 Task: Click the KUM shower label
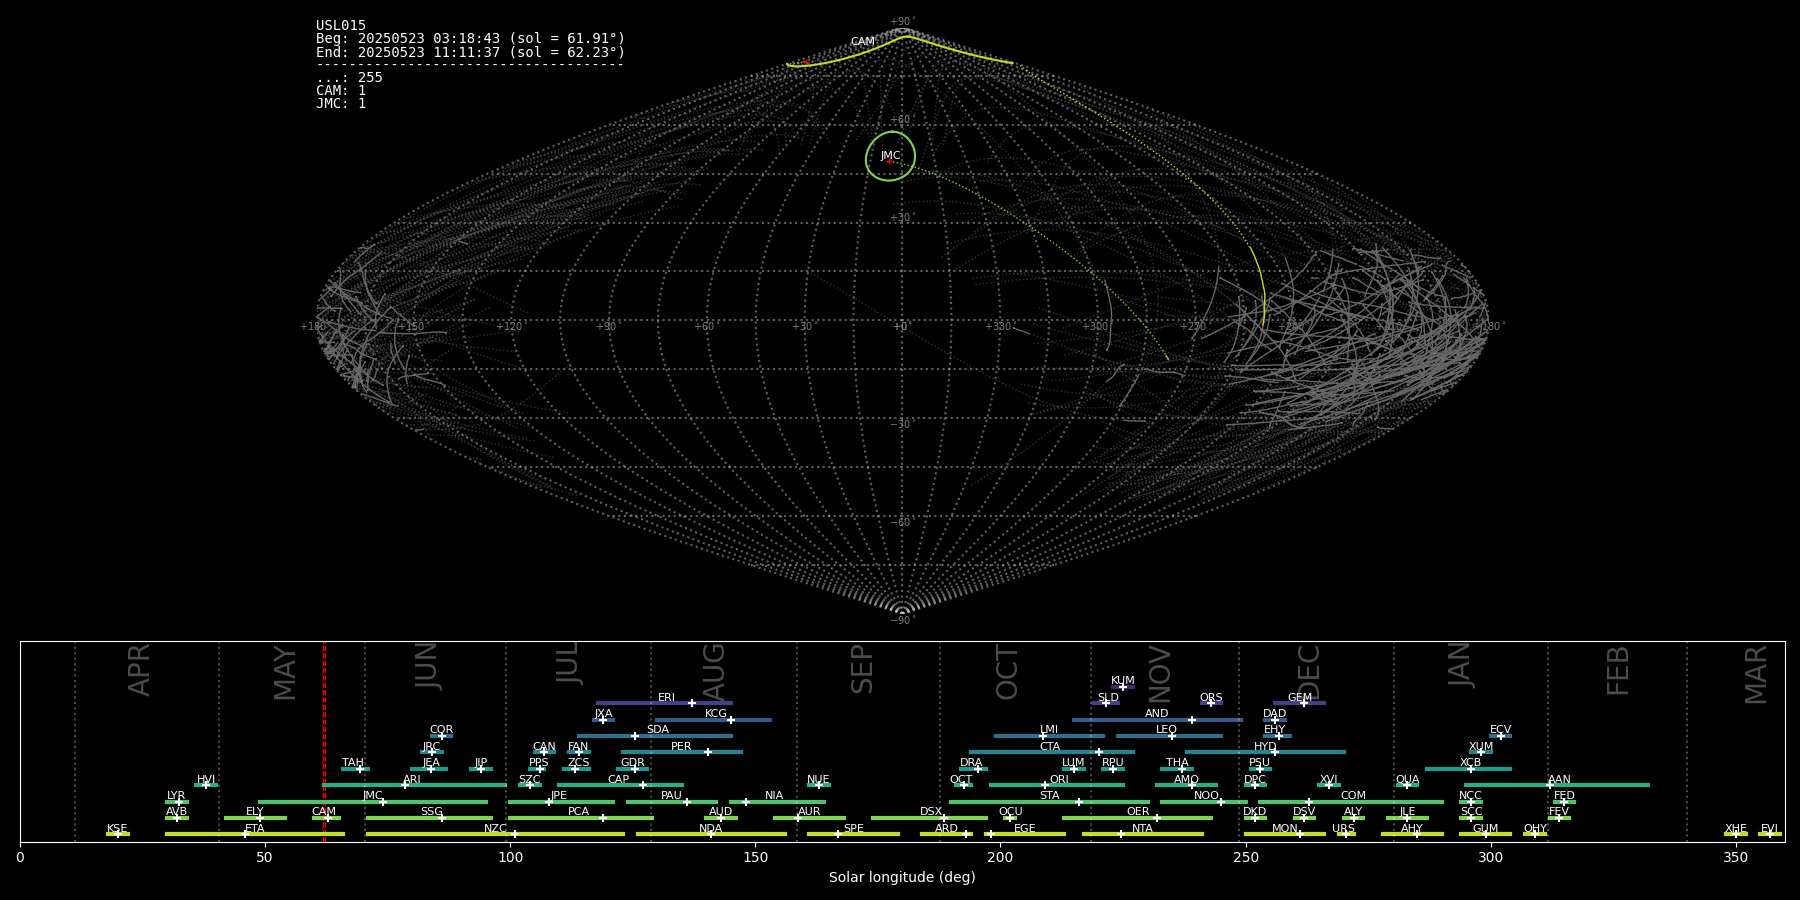[1122, 680]
